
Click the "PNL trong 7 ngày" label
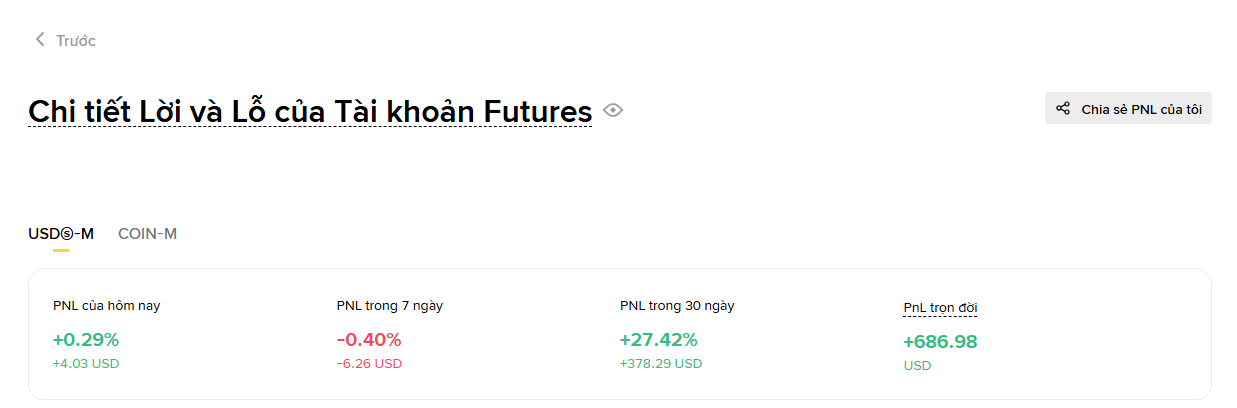[390, 306]
